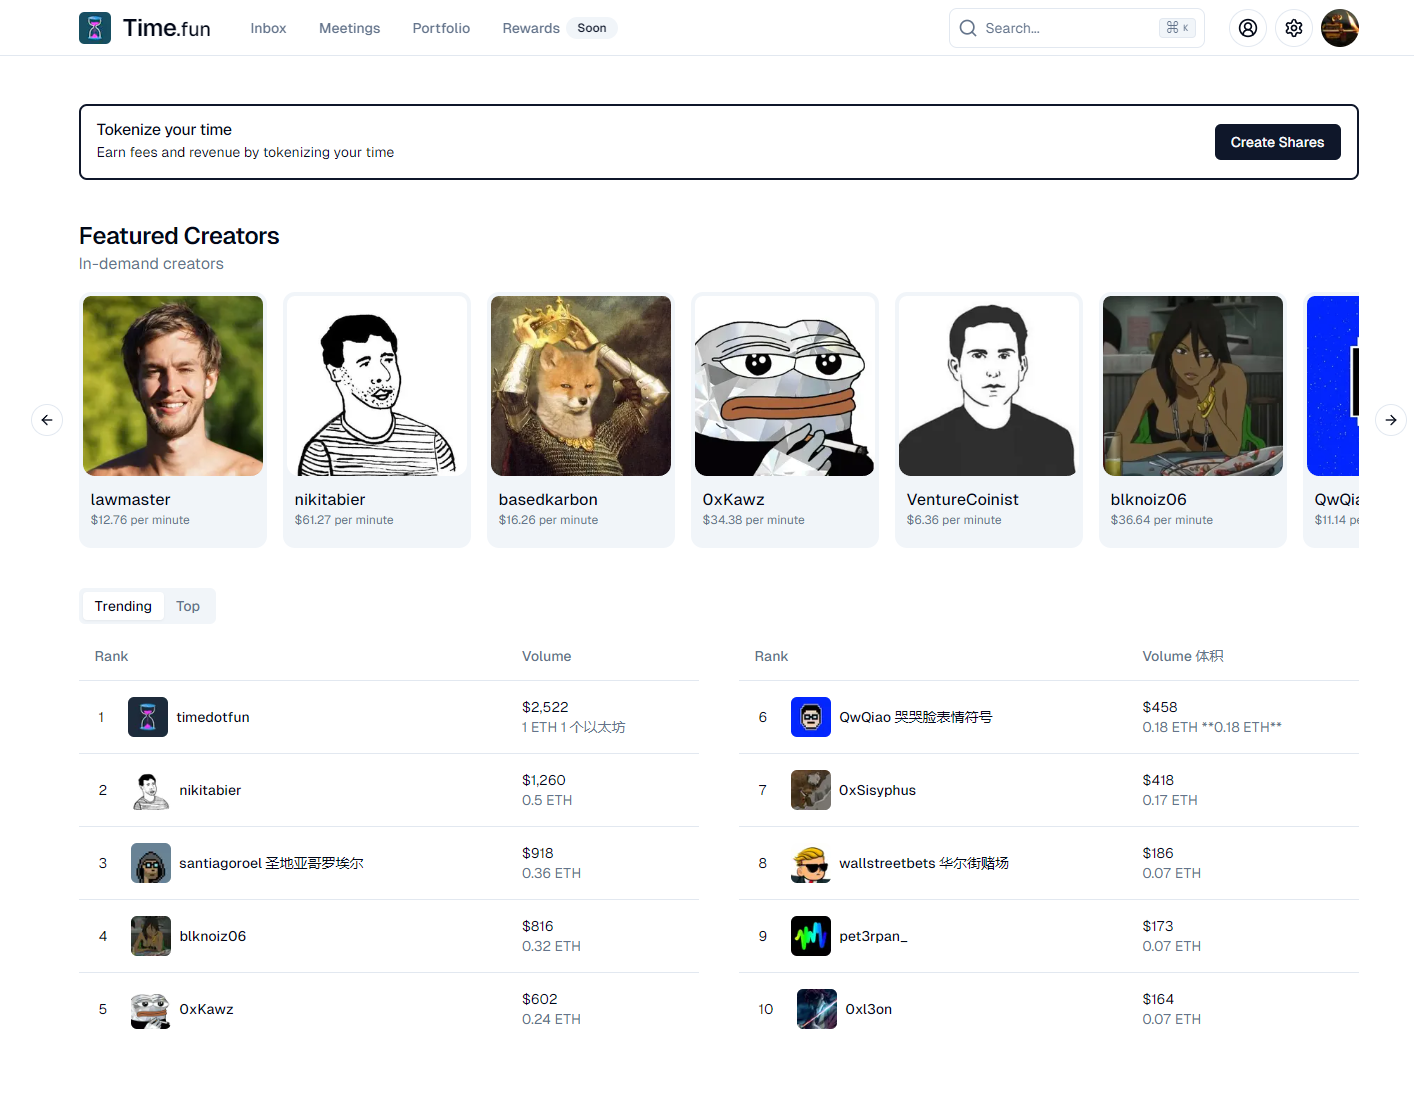Click the profile avatar picture
Screen dimensions: 1414x1099
point(1339,28)
